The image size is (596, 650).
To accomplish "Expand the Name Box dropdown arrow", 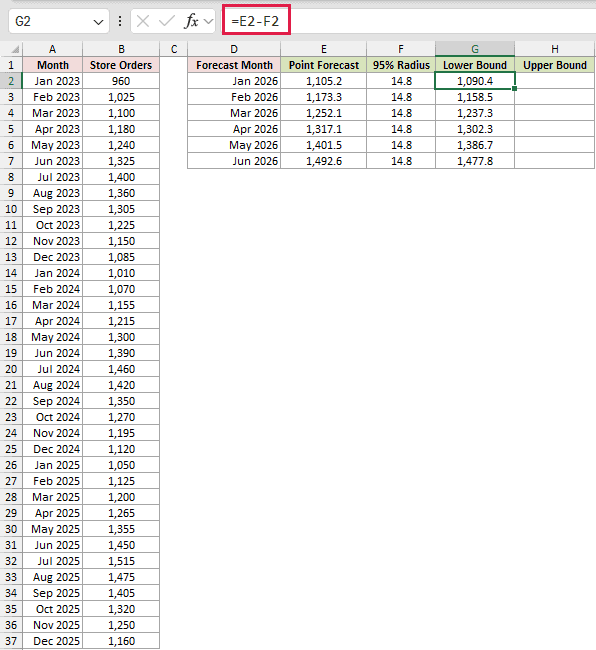I will point(99,22).
